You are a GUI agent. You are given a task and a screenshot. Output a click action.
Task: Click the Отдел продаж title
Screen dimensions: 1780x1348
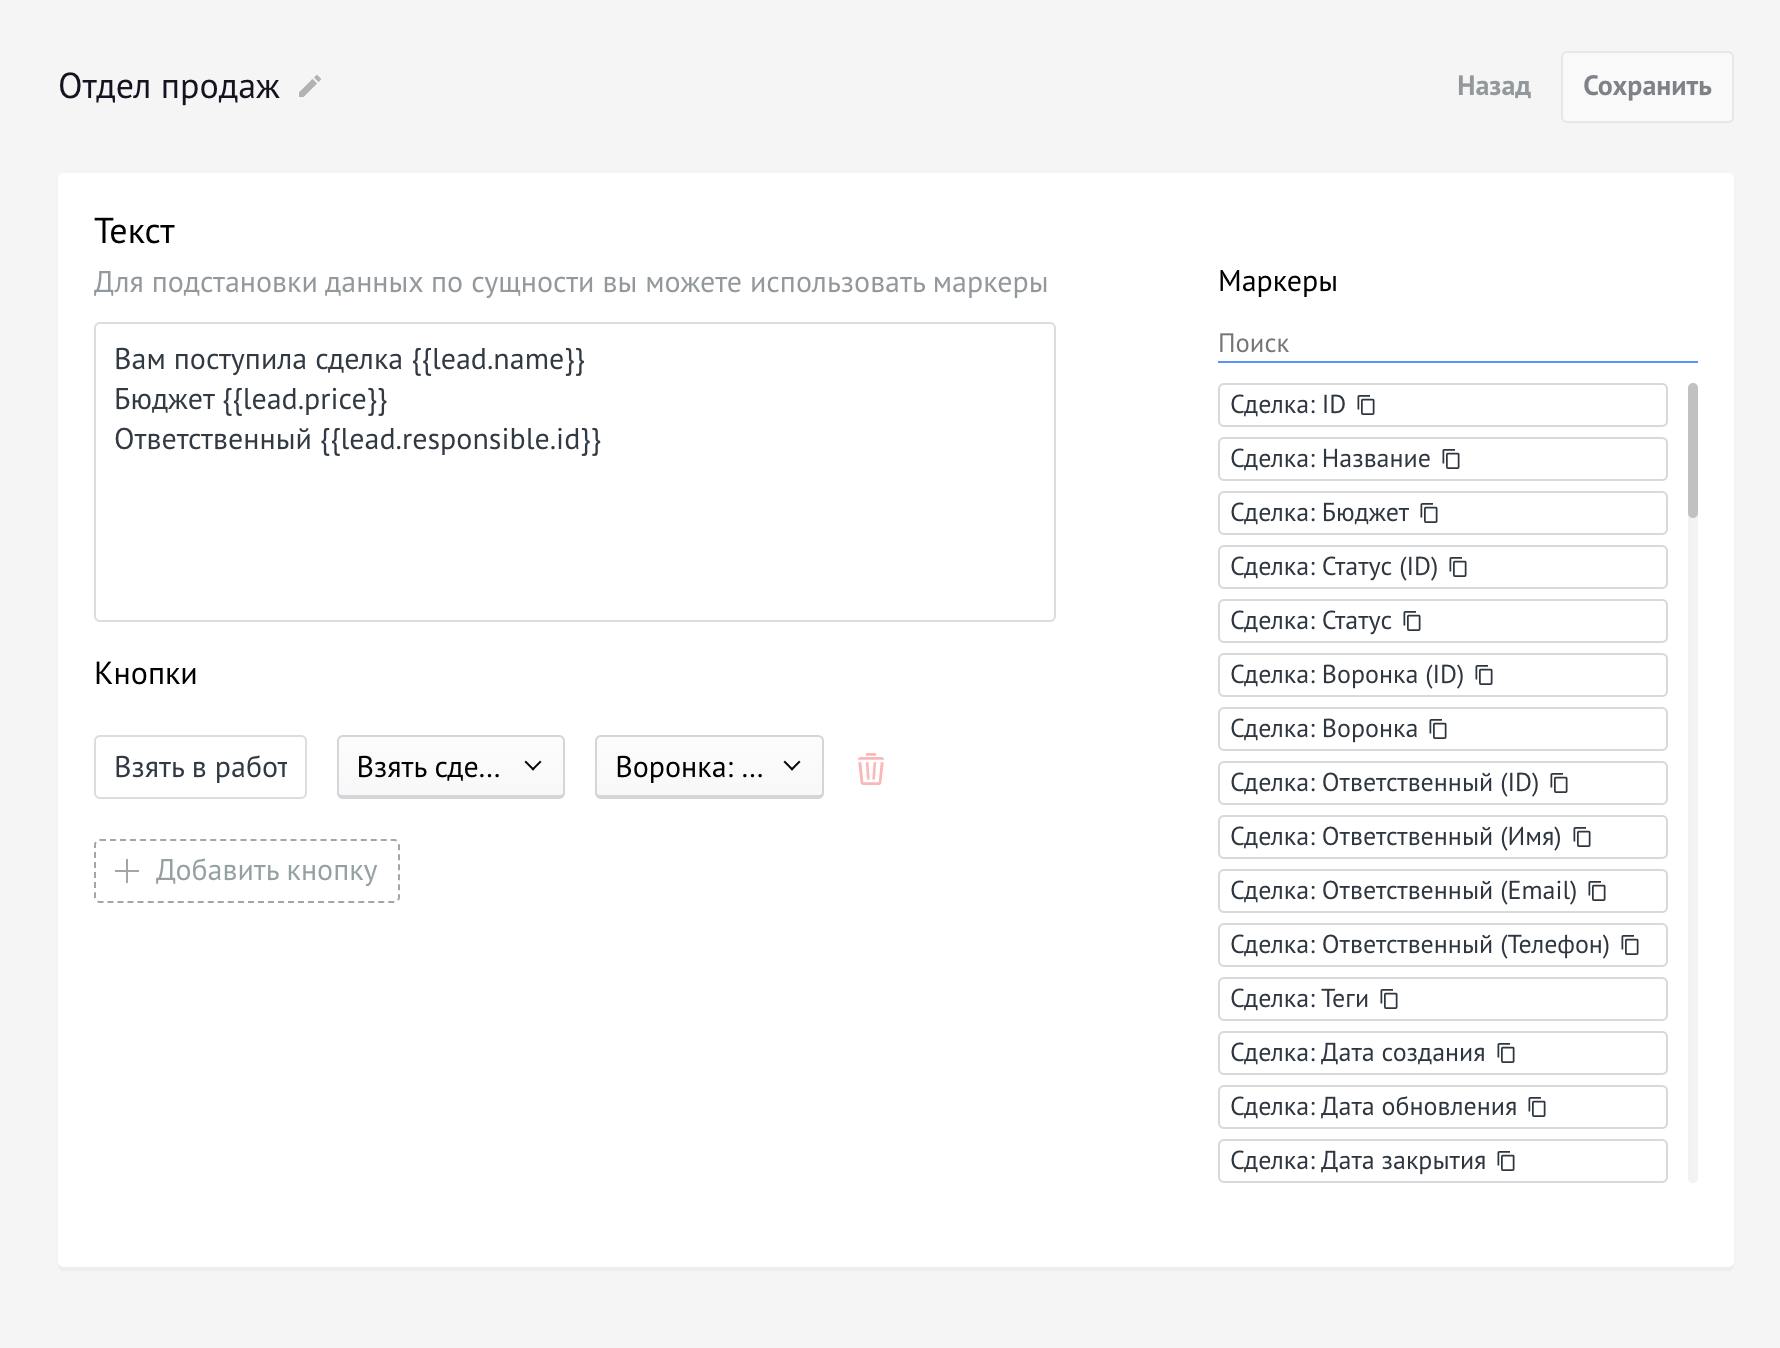[x=169, y=87]
